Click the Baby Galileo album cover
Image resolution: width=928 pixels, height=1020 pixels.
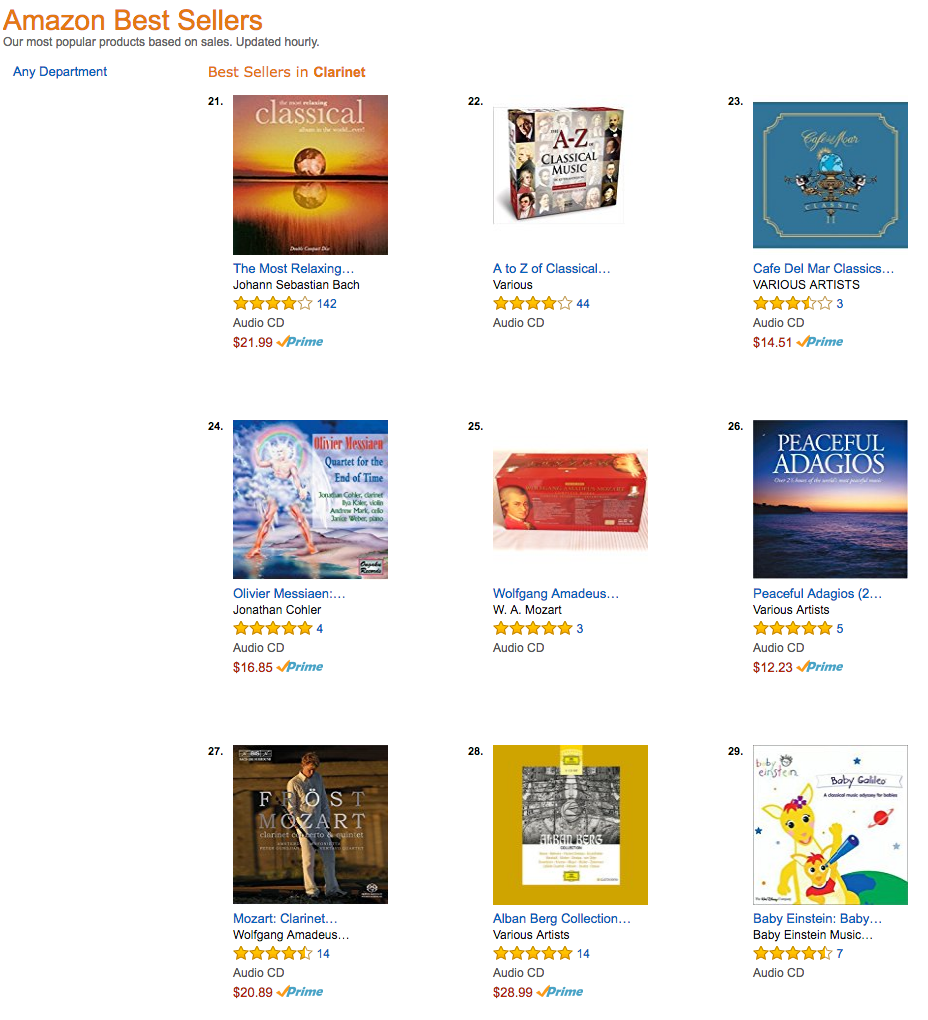click(x=830, y=824)
